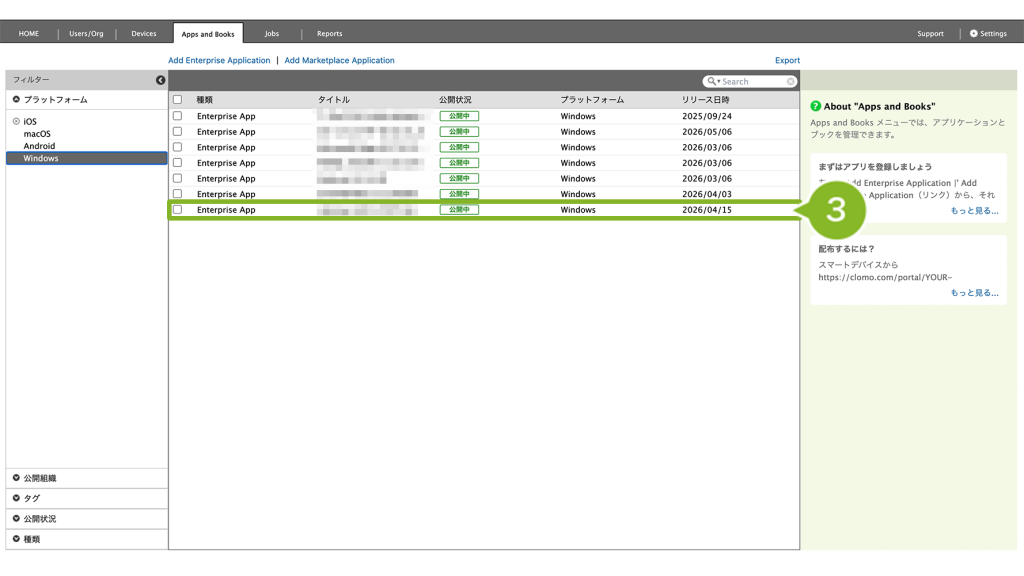Screen dimensions: 1024x576
Task: Click the search magnifier icon
Action: (x=712, y=82)
